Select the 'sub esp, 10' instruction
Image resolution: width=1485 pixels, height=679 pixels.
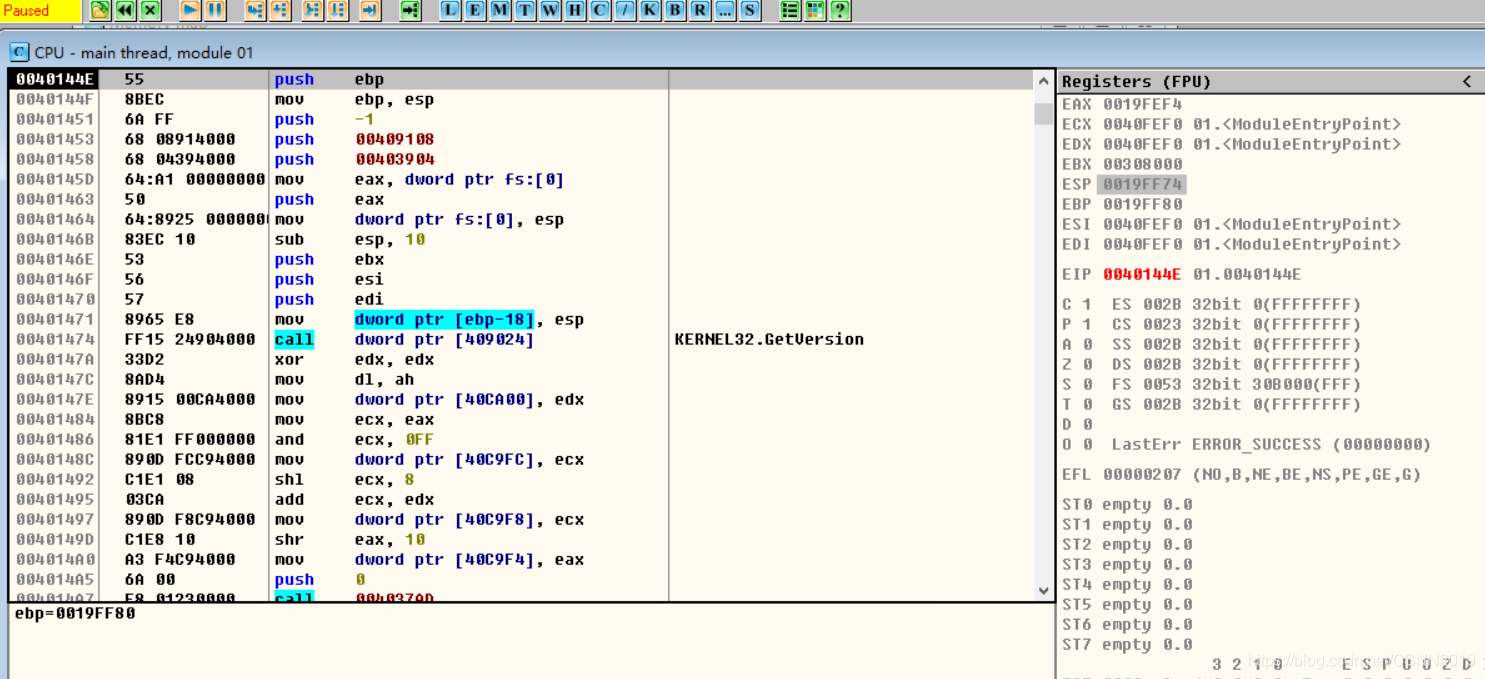521,239
